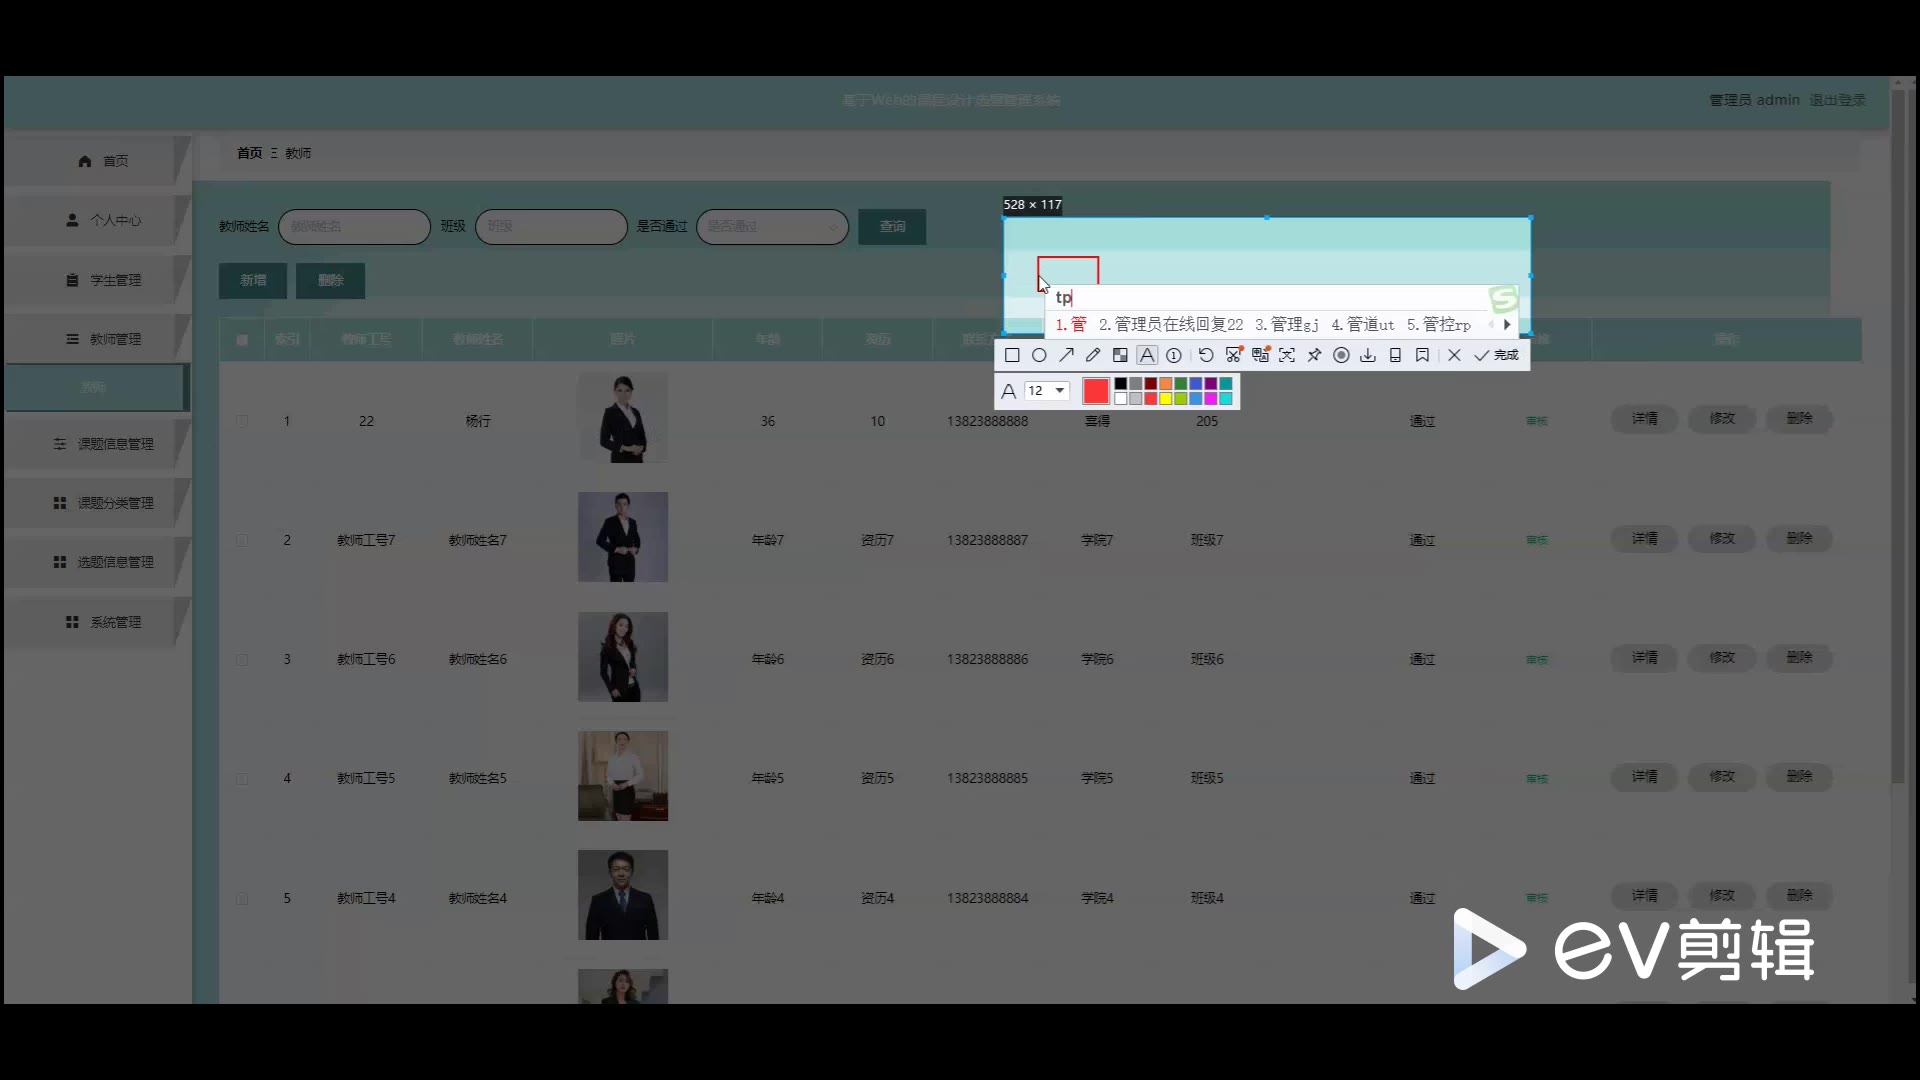Tick checkbox for row 3 teacher
The height and width of the screenshot is (1080, 1920).
(242, 660)
